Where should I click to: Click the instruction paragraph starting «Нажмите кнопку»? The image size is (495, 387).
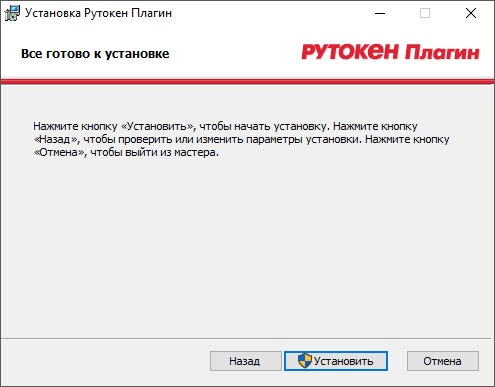click(x=241, y=139)
